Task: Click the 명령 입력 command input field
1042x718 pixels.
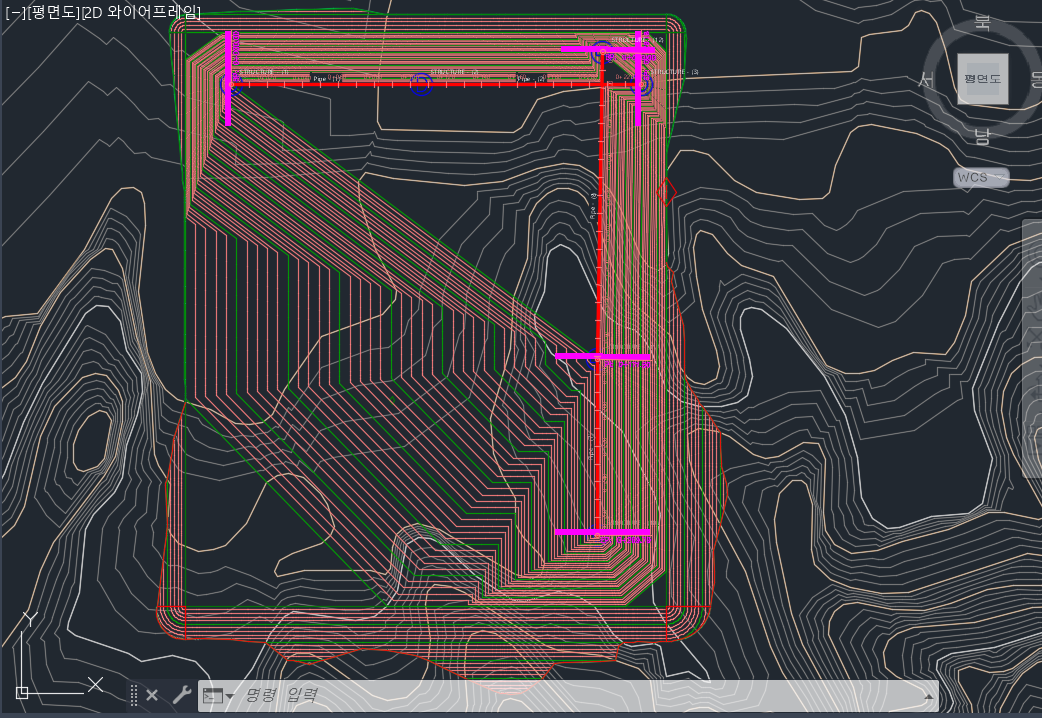Action: click(560, 696)
